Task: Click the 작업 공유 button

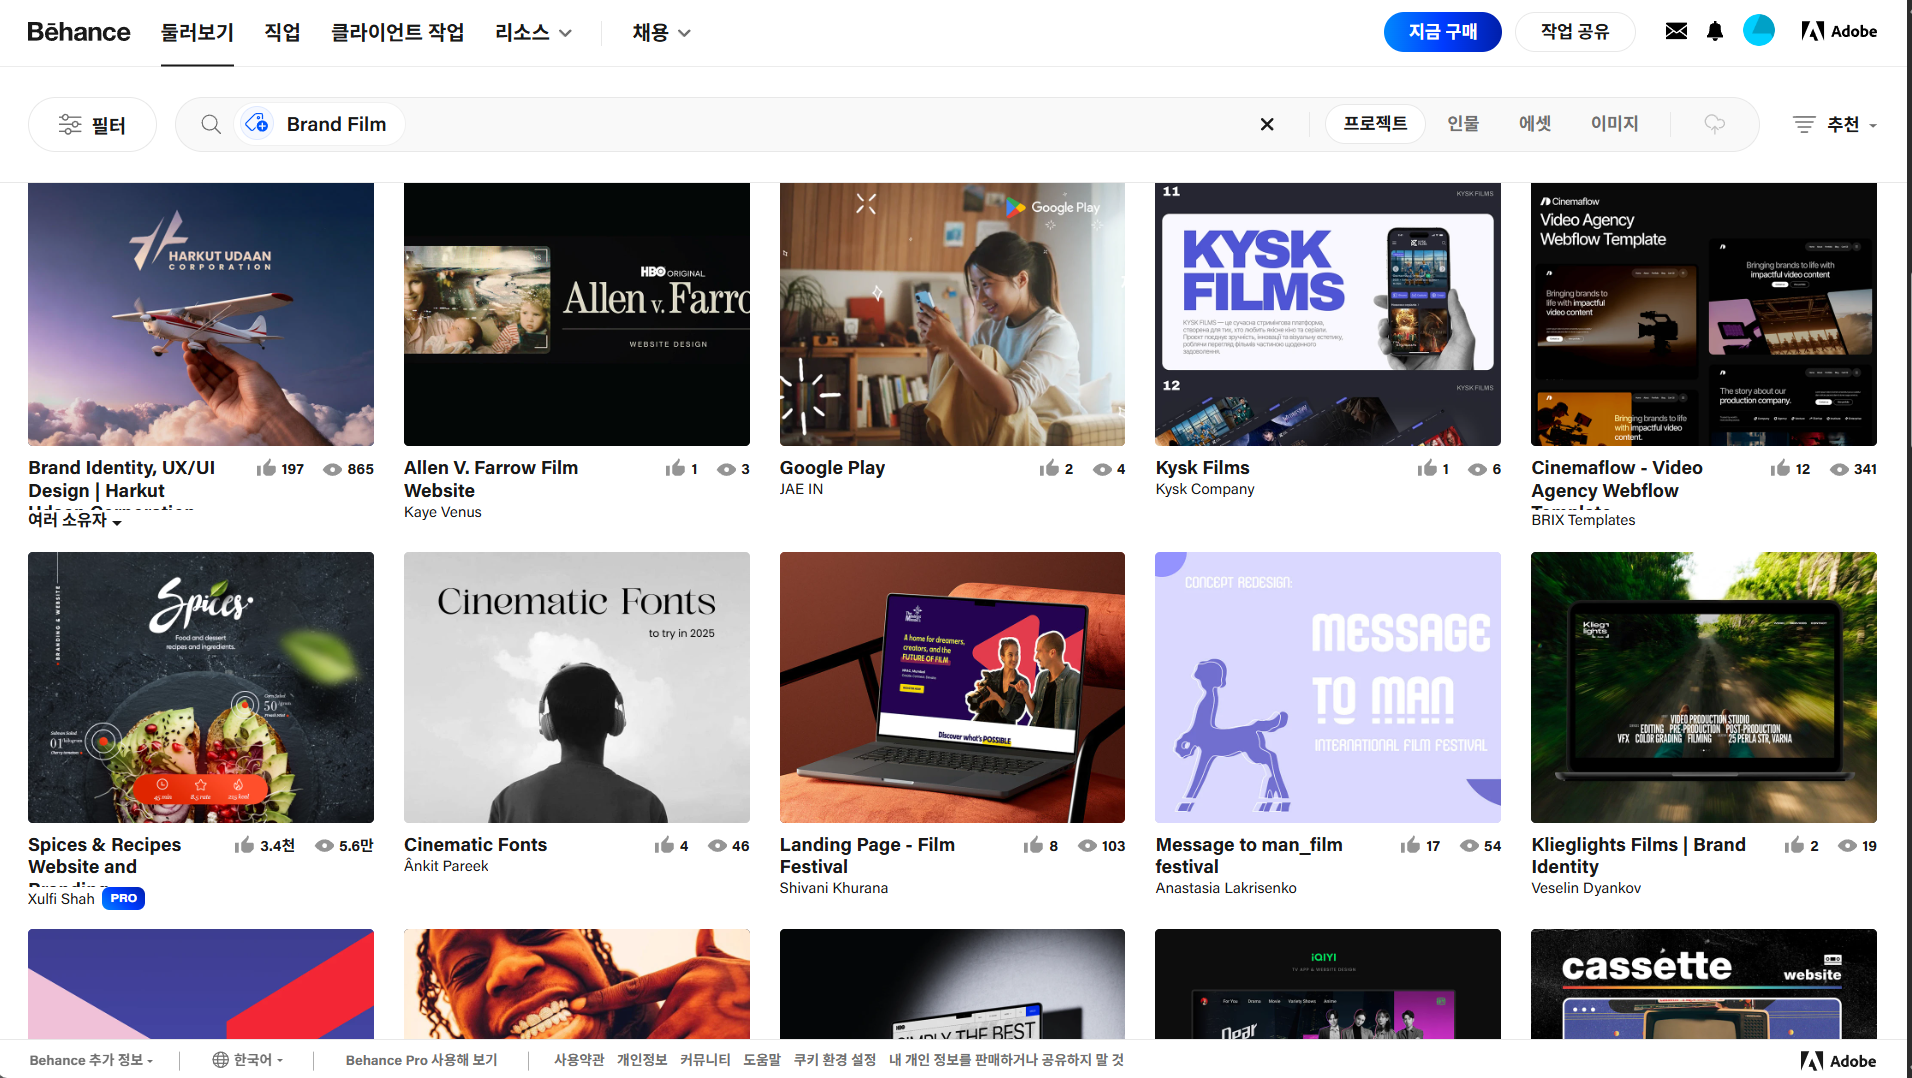Action: pyautogui.click(x=1575, y=32)
